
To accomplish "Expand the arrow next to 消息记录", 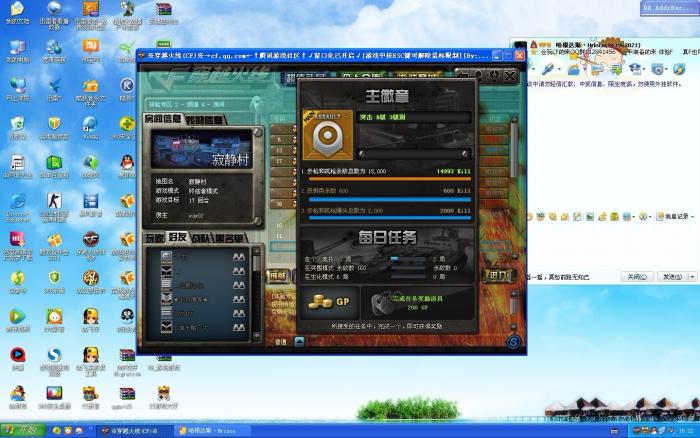I will click(692, 217).
